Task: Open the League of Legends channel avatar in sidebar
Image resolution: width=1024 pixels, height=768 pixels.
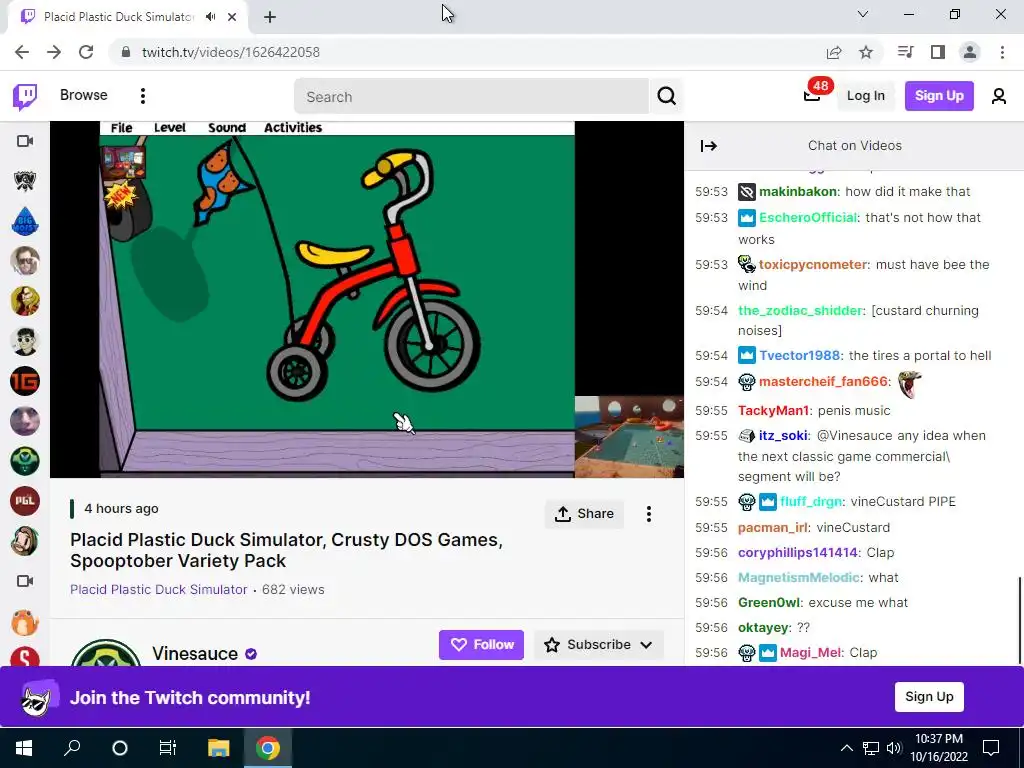Action: click(x=25, y=181)
